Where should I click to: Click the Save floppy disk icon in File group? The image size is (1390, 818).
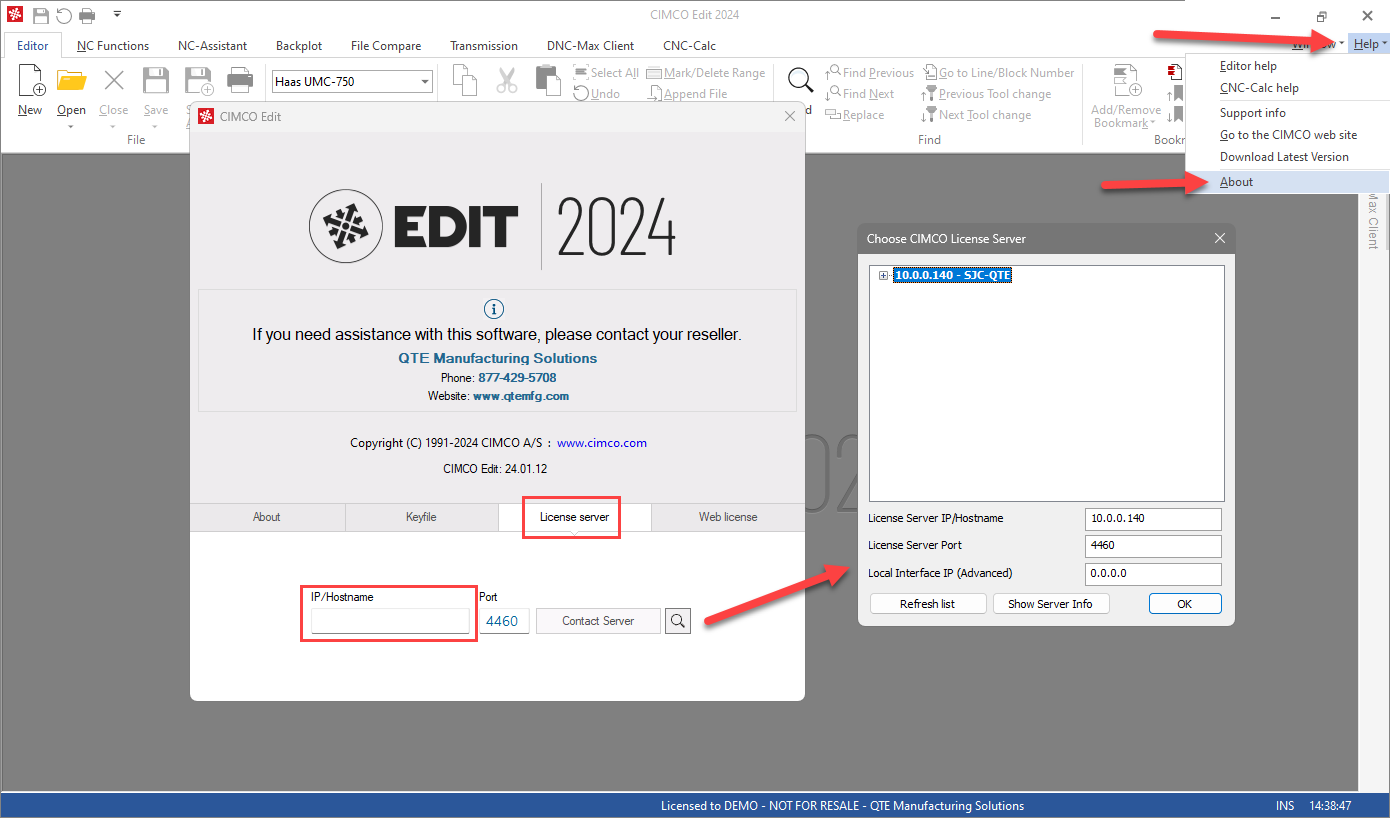[156, 81]
